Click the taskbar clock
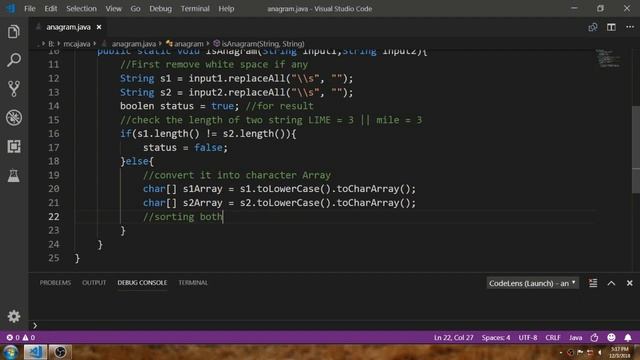The image size is (640, 360). [620, 352]
